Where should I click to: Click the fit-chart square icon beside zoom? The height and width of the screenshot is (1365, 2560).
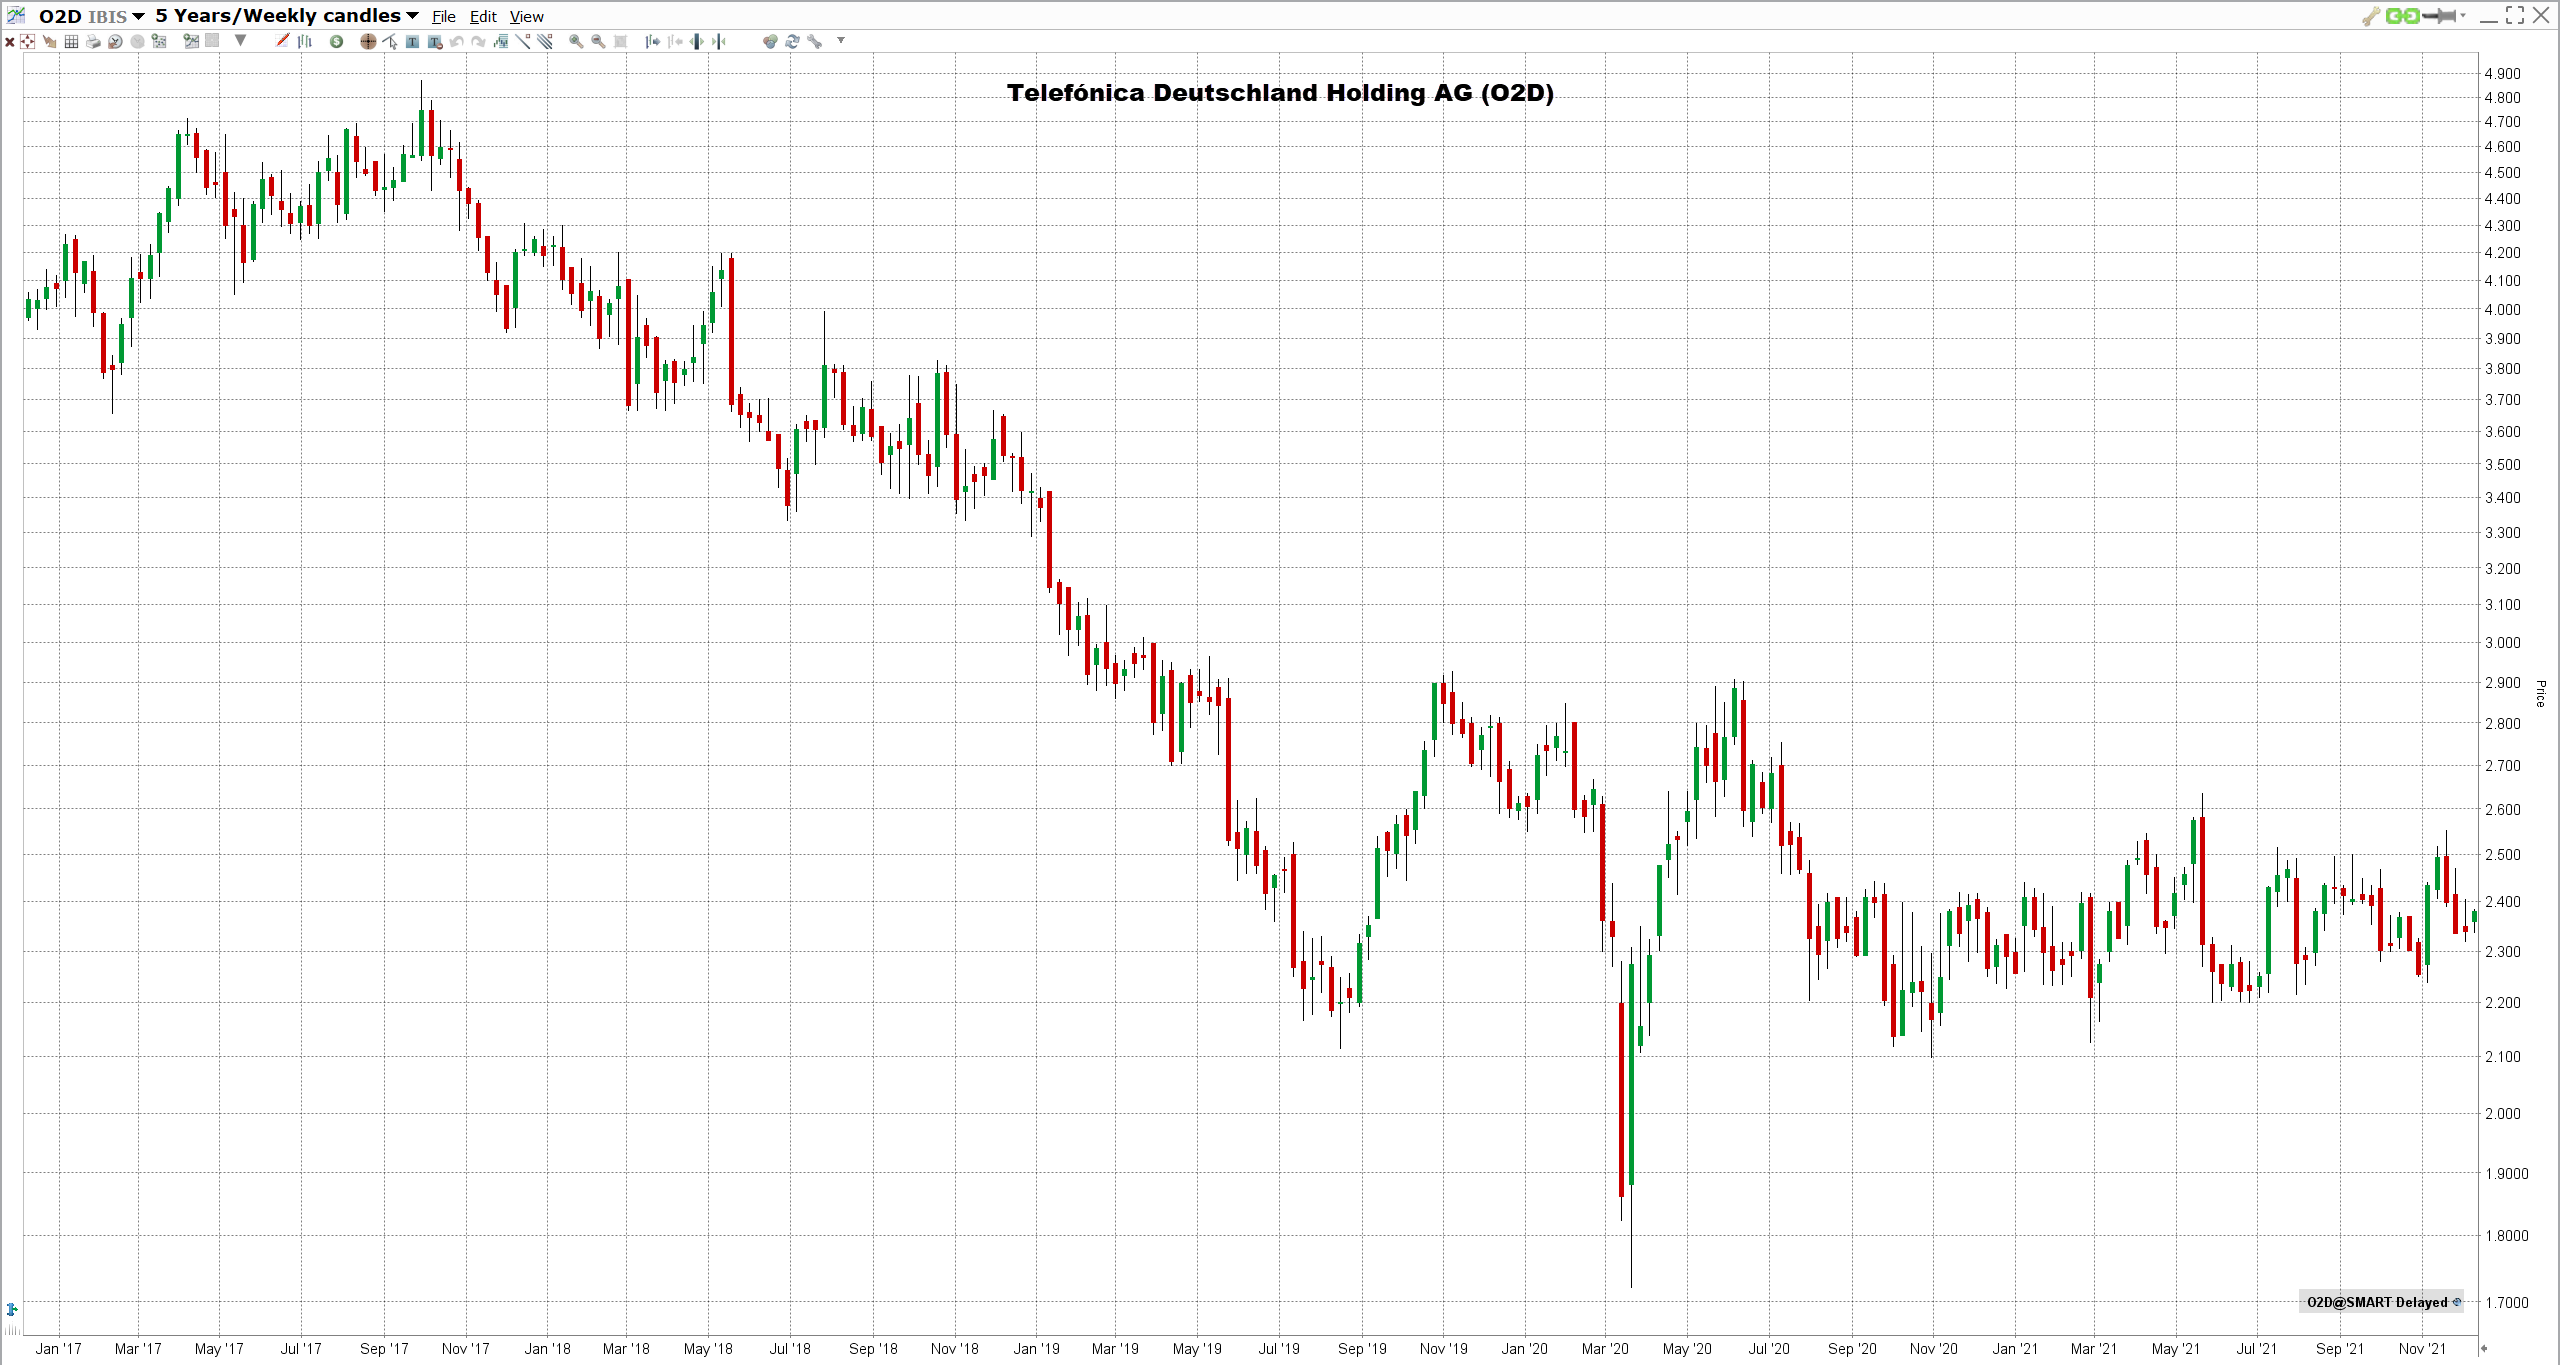point(620,41)
